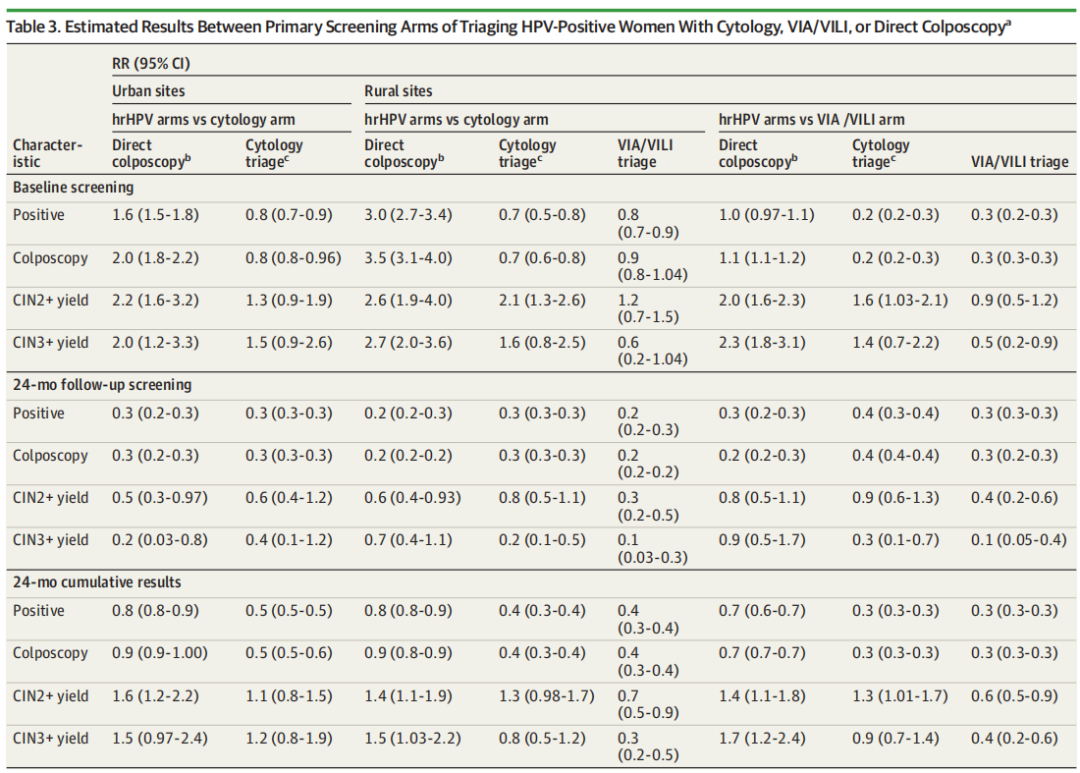
Task: Click the value 3.0 (2.7-3.4)
Action: (x=408, y=215)
